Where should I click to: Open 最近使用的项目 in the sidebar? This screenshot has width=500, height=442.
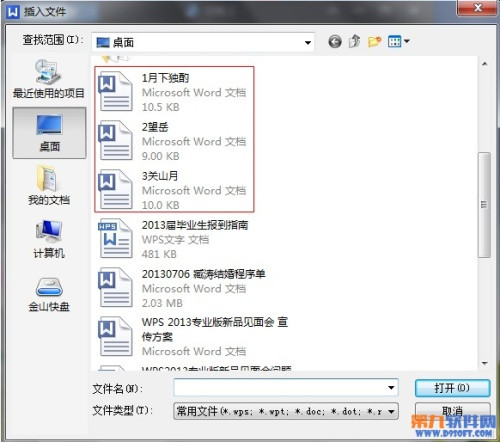click(49, 79)
